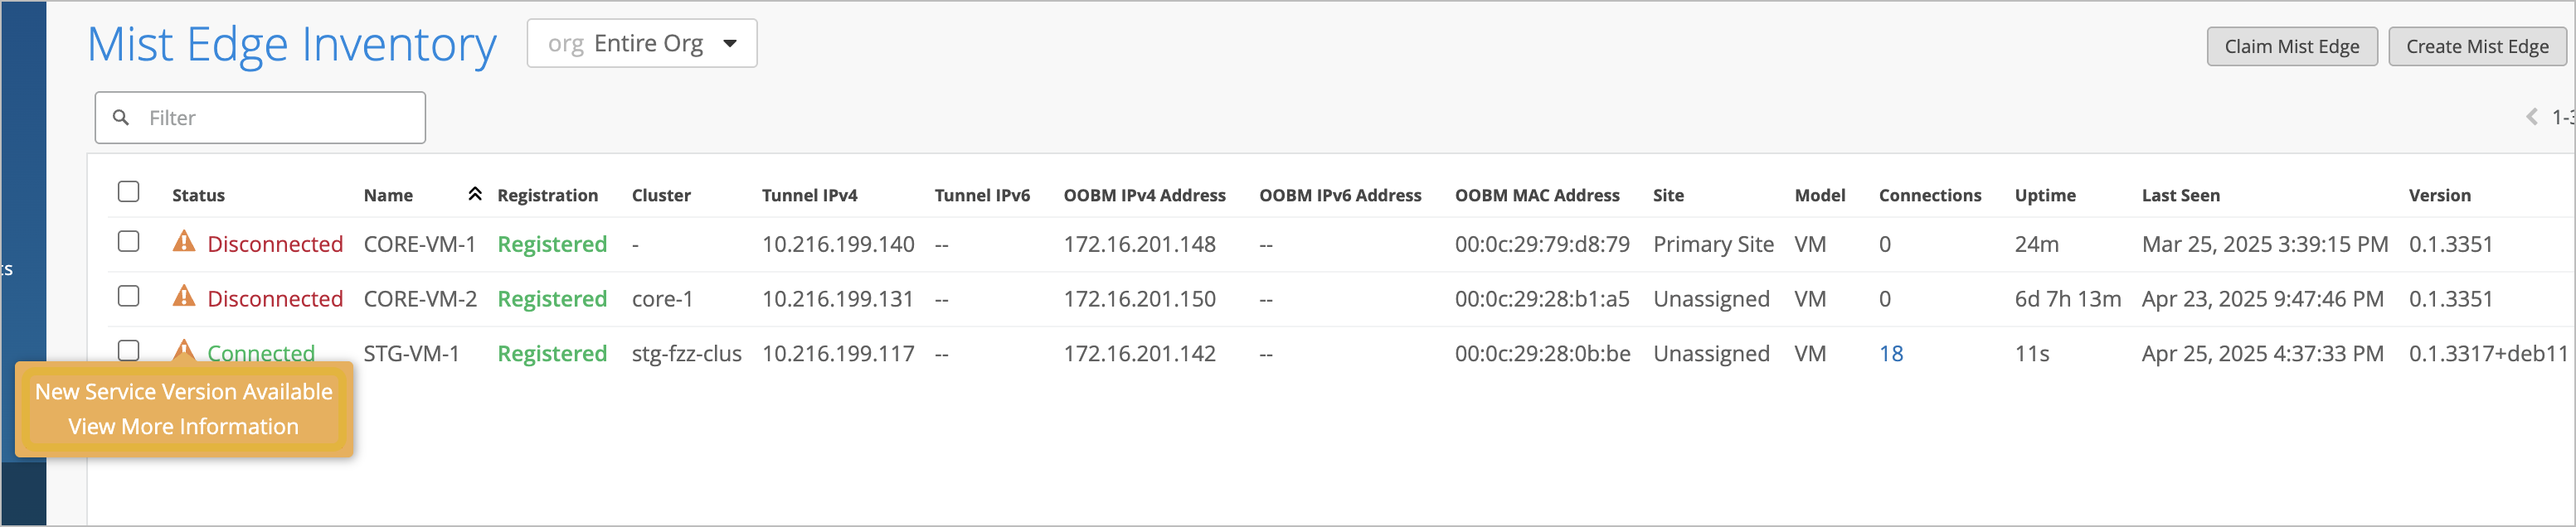Click the sort arrows icon beside the Name column

(474, 194)
